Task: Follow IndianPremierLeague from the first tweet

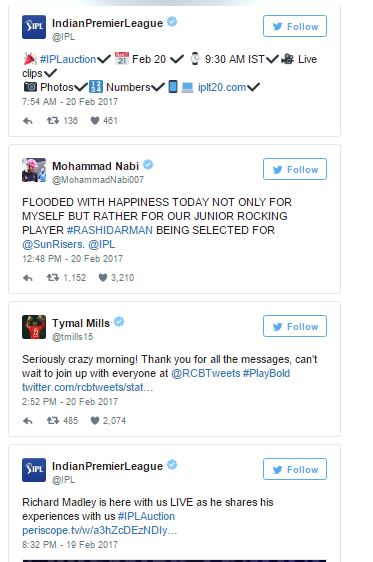Action: coord(295,26)
